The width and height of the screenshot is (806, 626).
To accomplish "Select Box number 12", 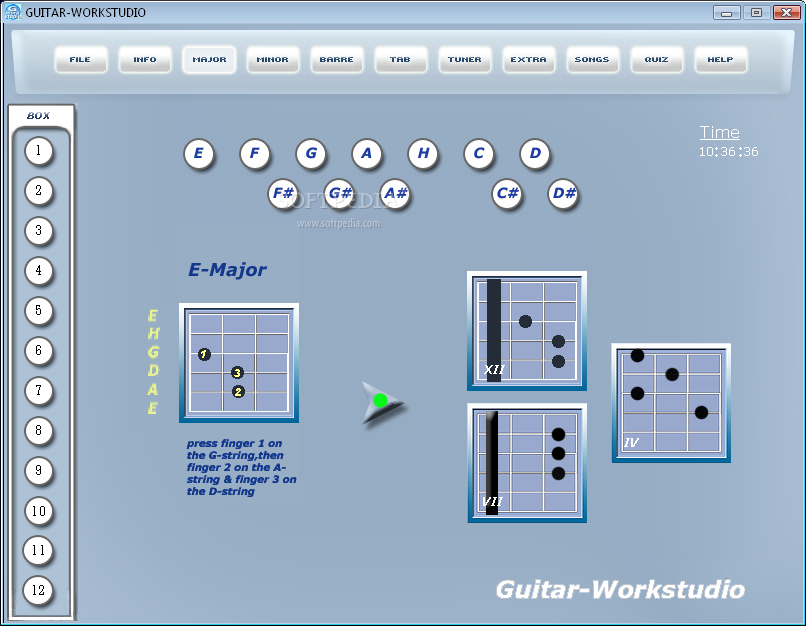I will [x=39, y=591].
